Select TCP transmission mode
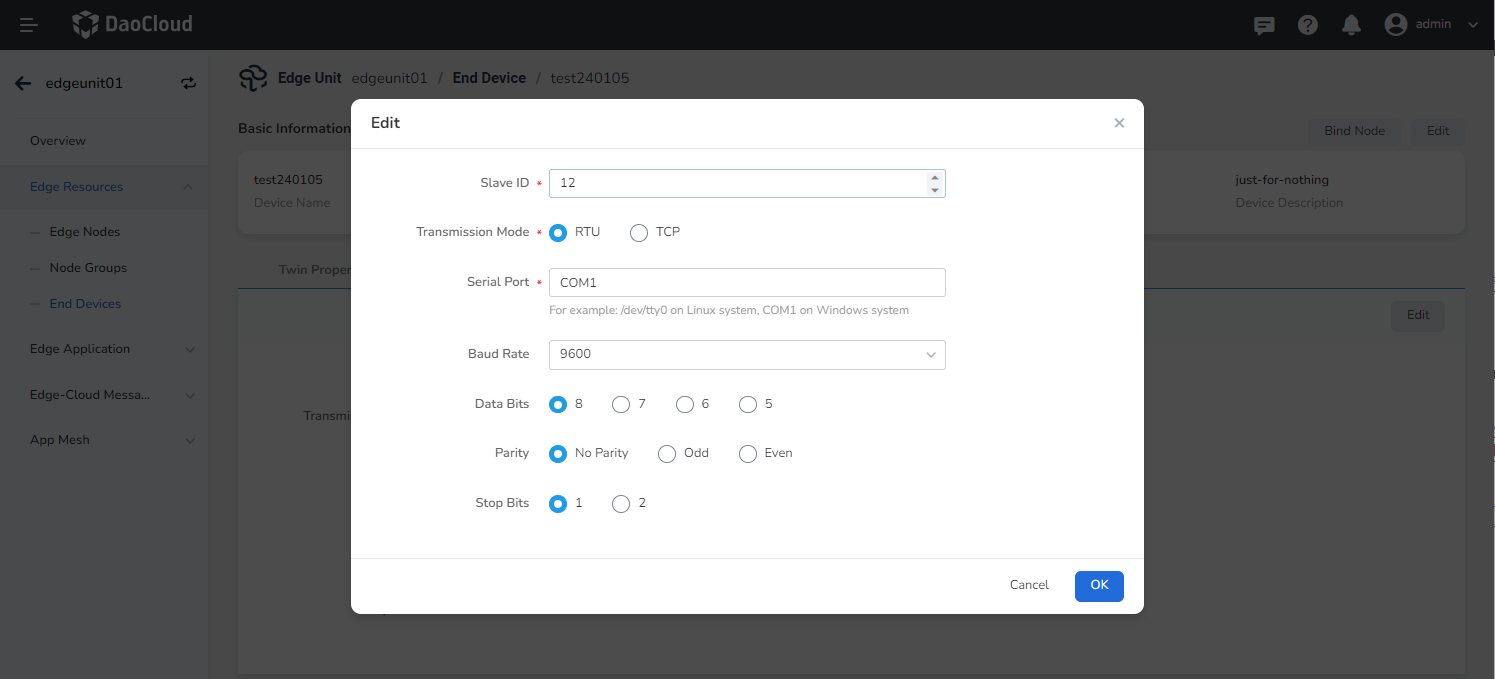This screenshot has width=1495, height=679. [639, 232]
